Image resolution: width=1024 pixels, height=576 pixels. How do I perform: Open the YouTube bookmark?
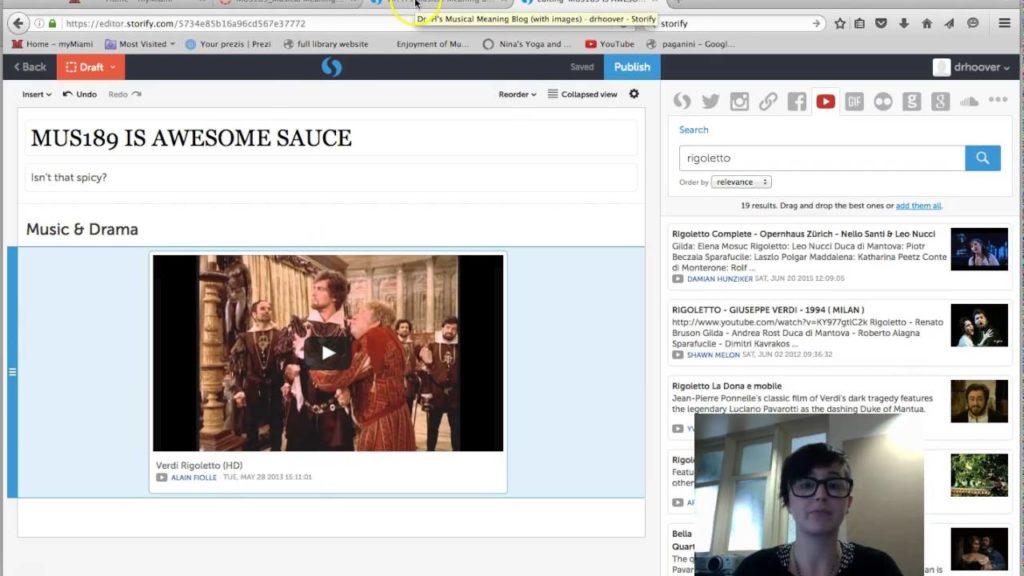click(x=609, y=44)
